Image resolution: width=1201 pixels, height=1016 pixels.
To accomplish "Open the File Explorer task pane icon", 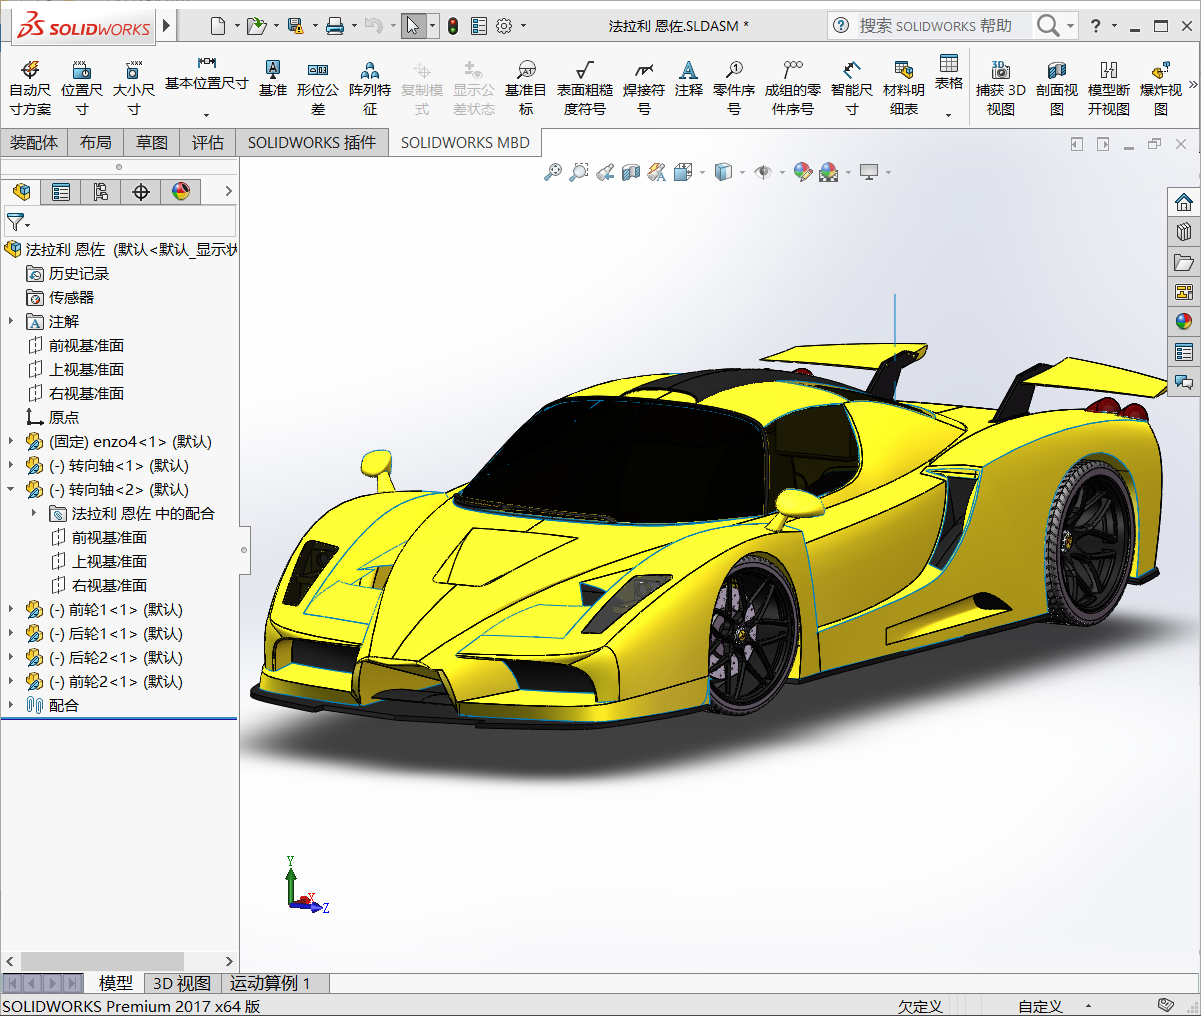I will (1184, 262).
